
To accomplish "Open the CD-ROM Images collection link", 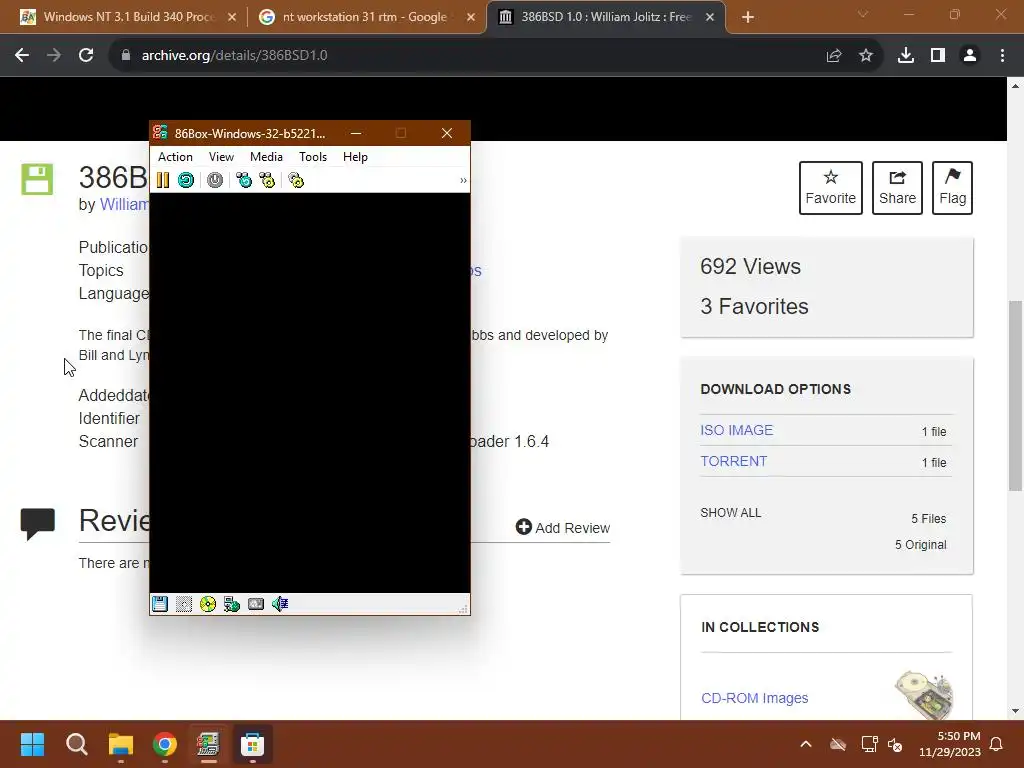I will [x=754, y=698].
